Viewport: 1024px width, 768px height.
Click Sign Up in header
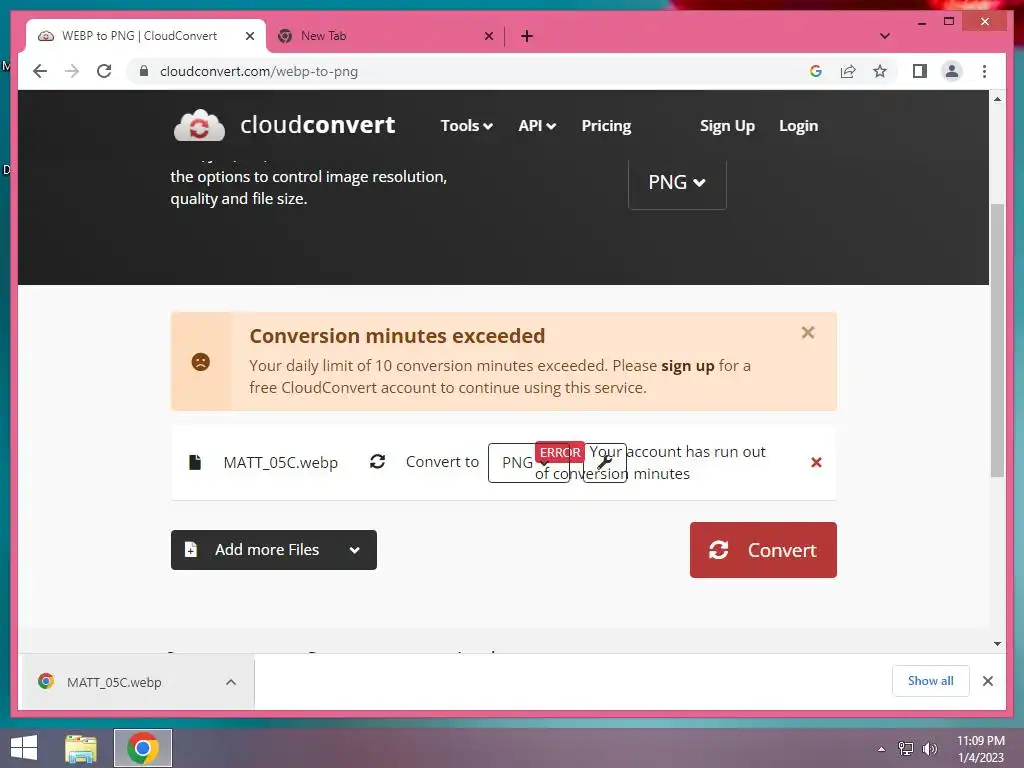tap(727, 125)
